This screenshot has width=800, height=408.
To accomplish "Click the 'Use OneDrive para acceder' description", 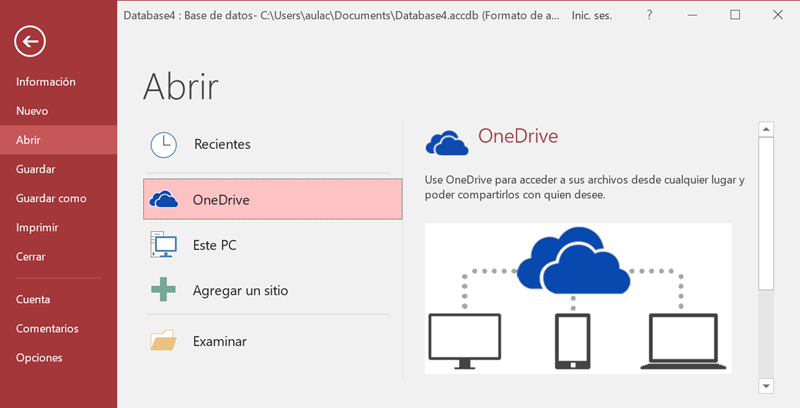I will pyautogui.click(x=585, y=187).
